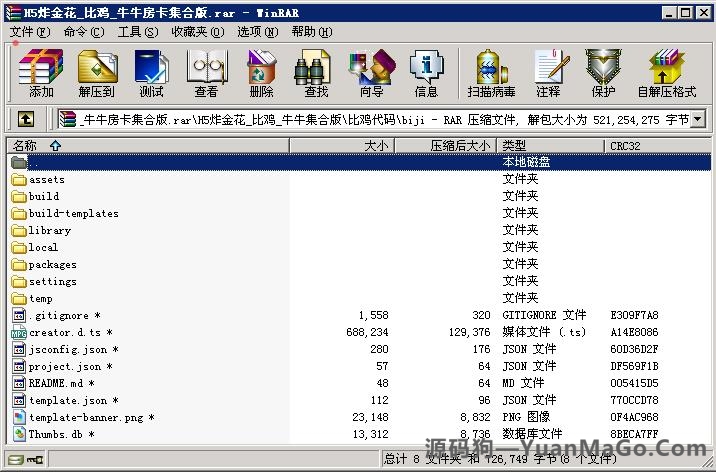Select the library folder row
This screenshot has height=472, width=716.
pos(359,230)
